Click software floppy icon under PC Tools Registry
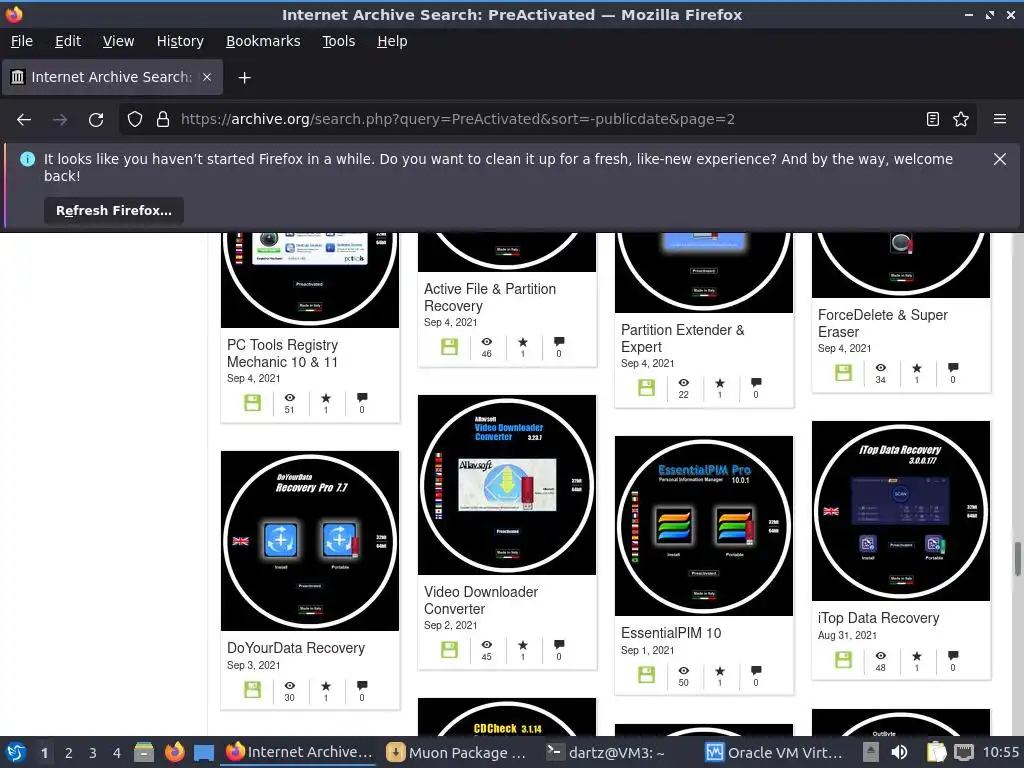This screenshot has height=768, width=1024. click(252, 403)
